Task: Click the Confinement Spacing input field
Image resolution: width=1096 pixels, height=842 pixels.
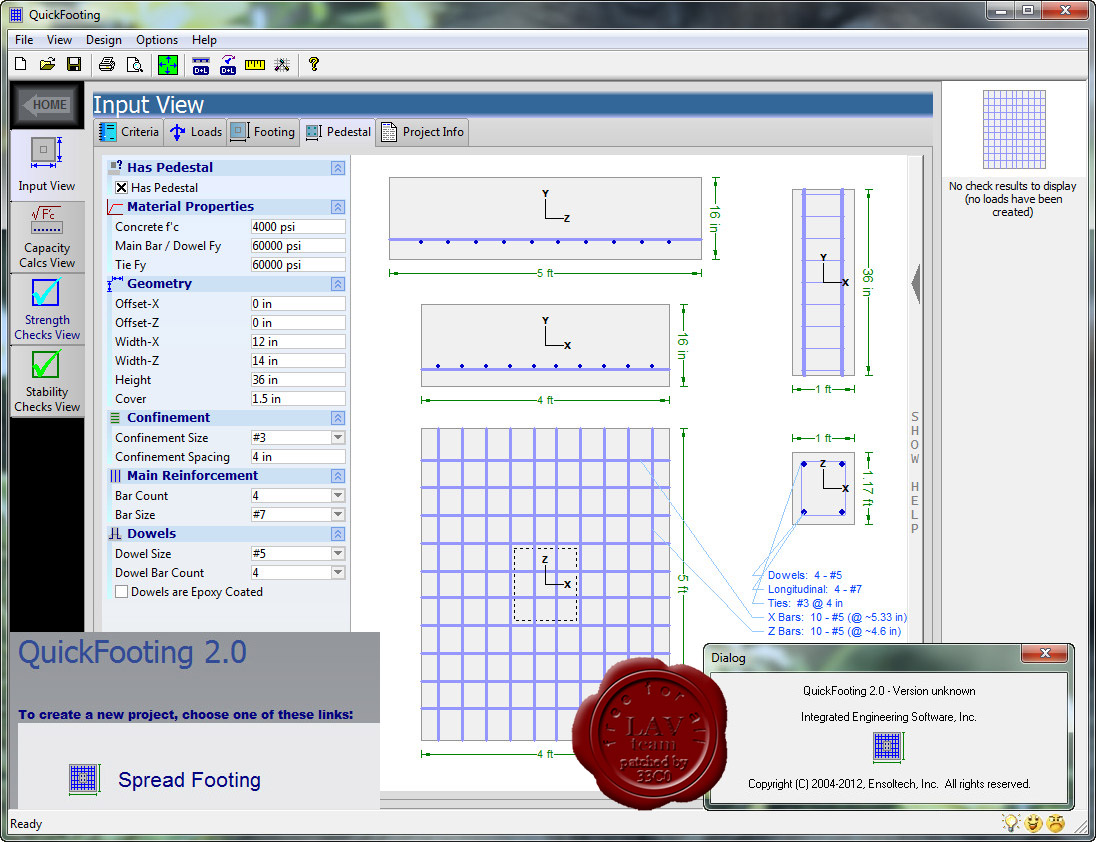Action: point(298,456)
